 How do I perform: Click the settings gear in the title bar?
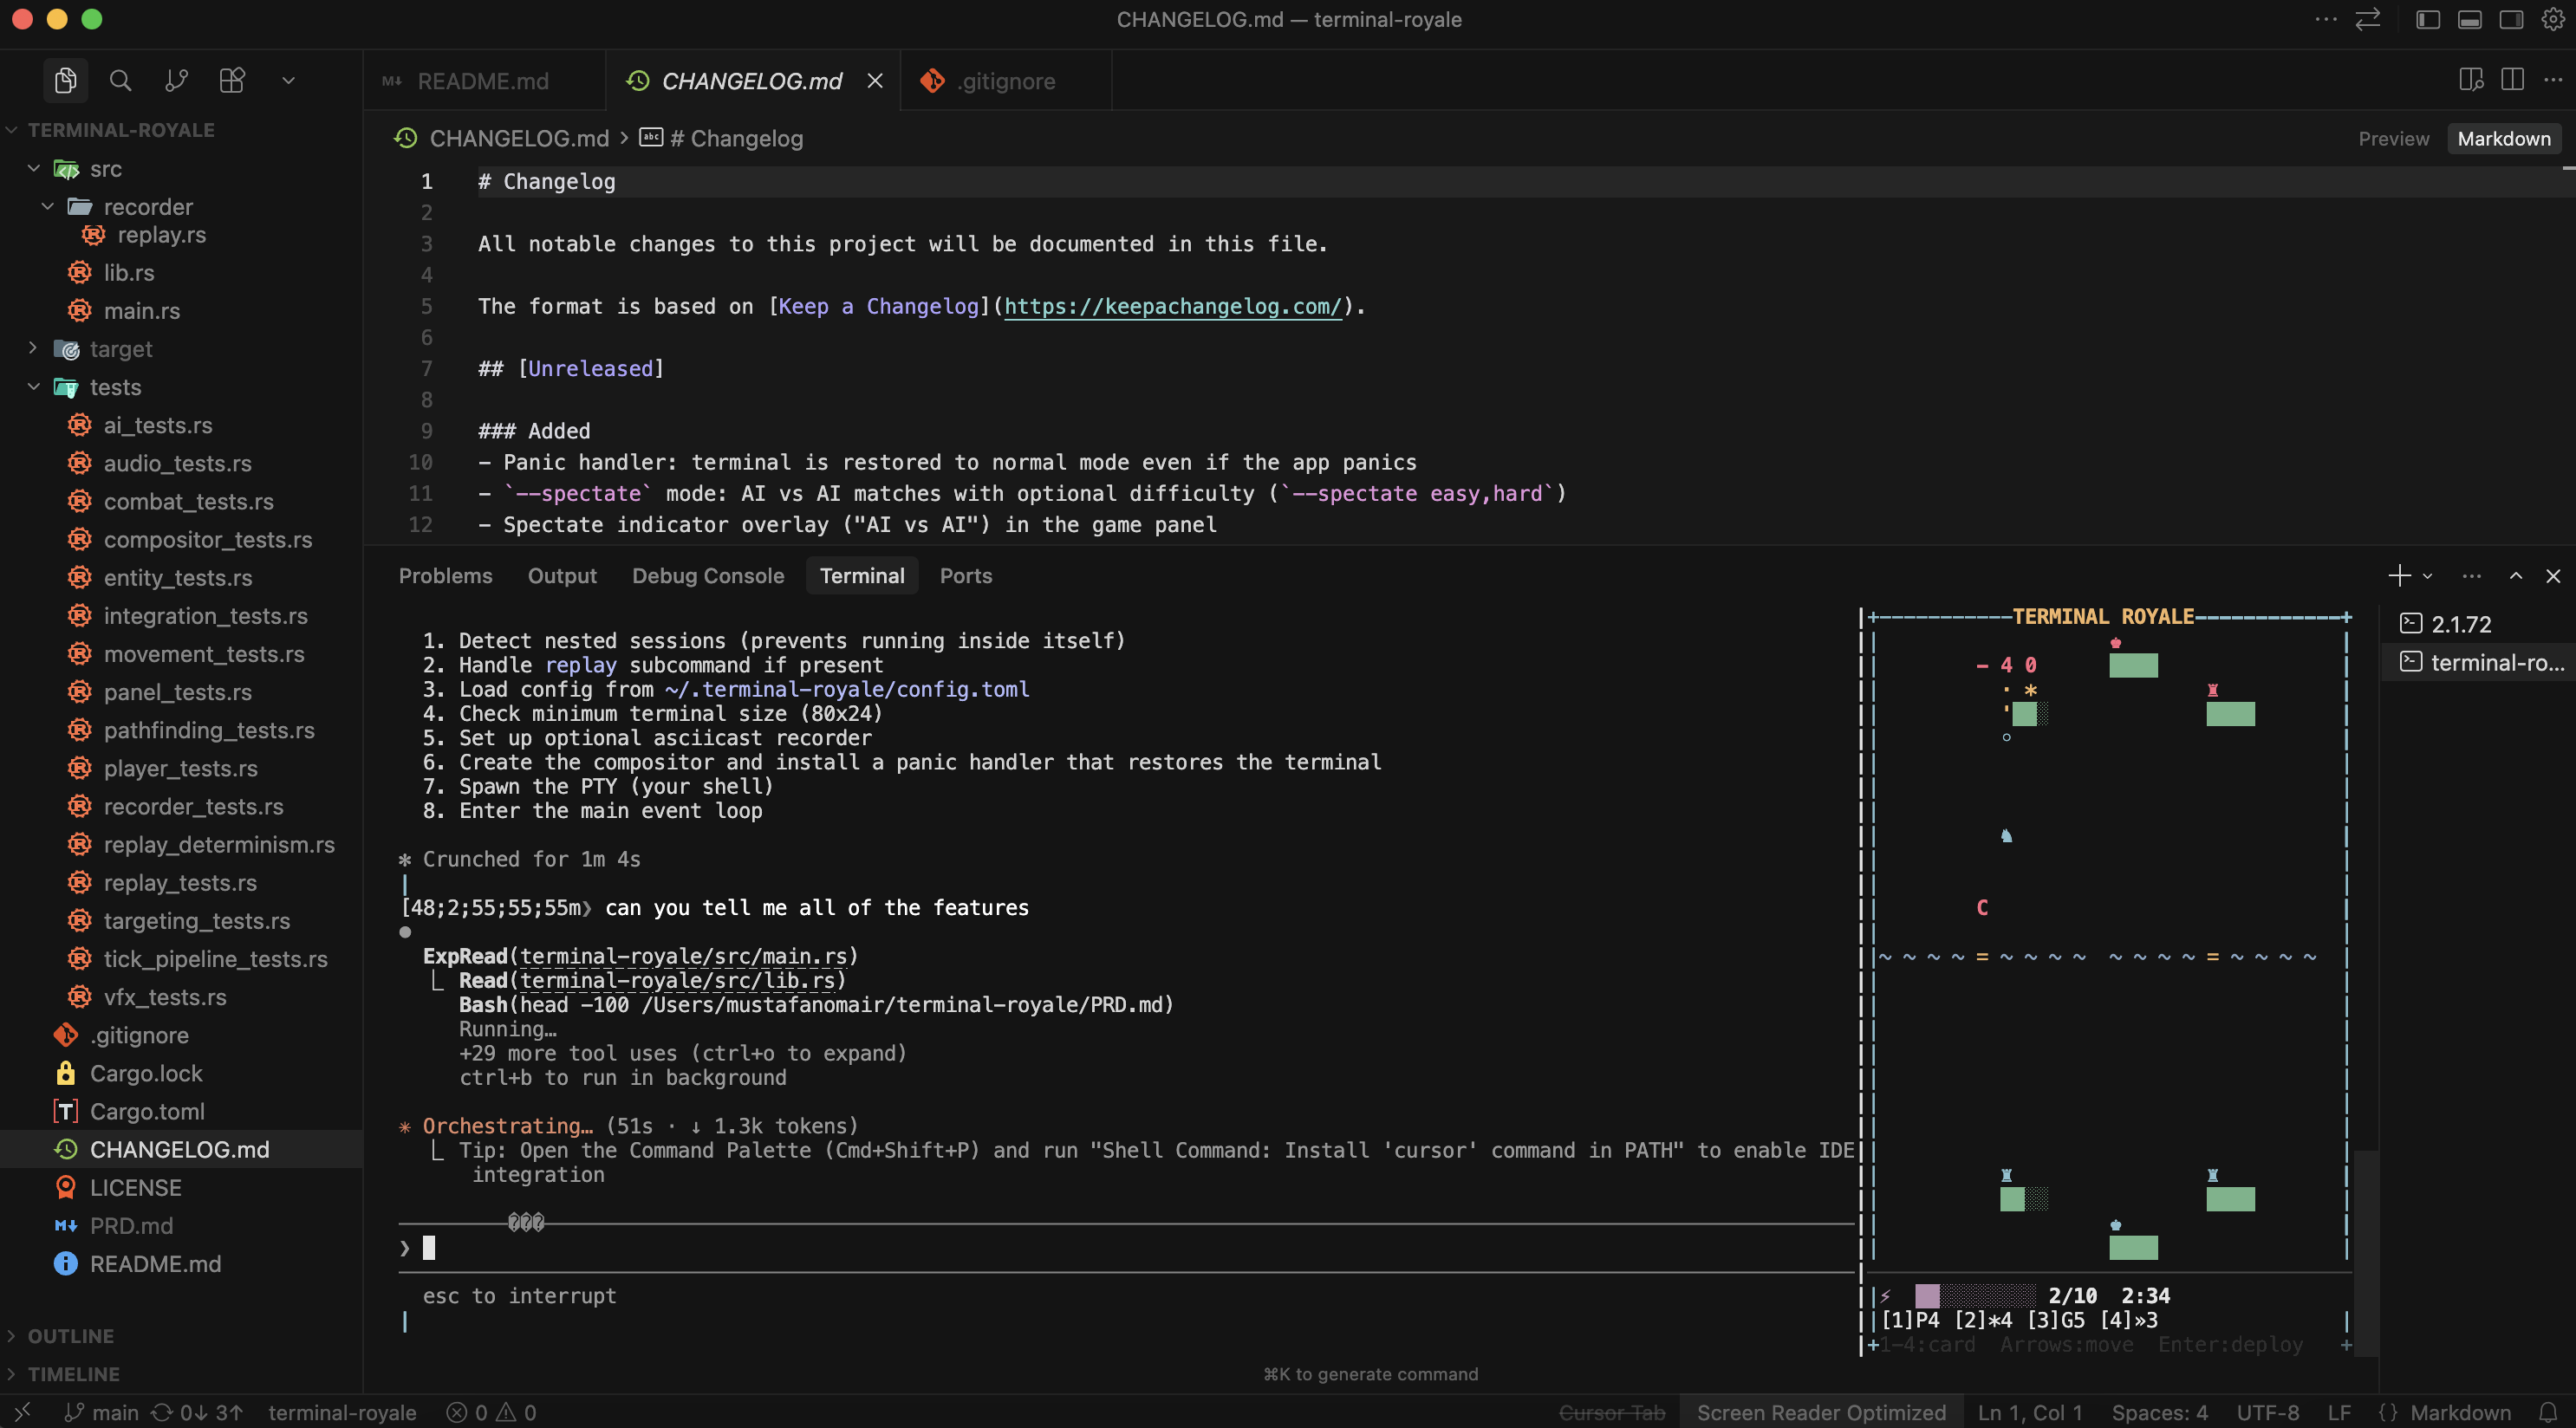tap(2552, 19)
